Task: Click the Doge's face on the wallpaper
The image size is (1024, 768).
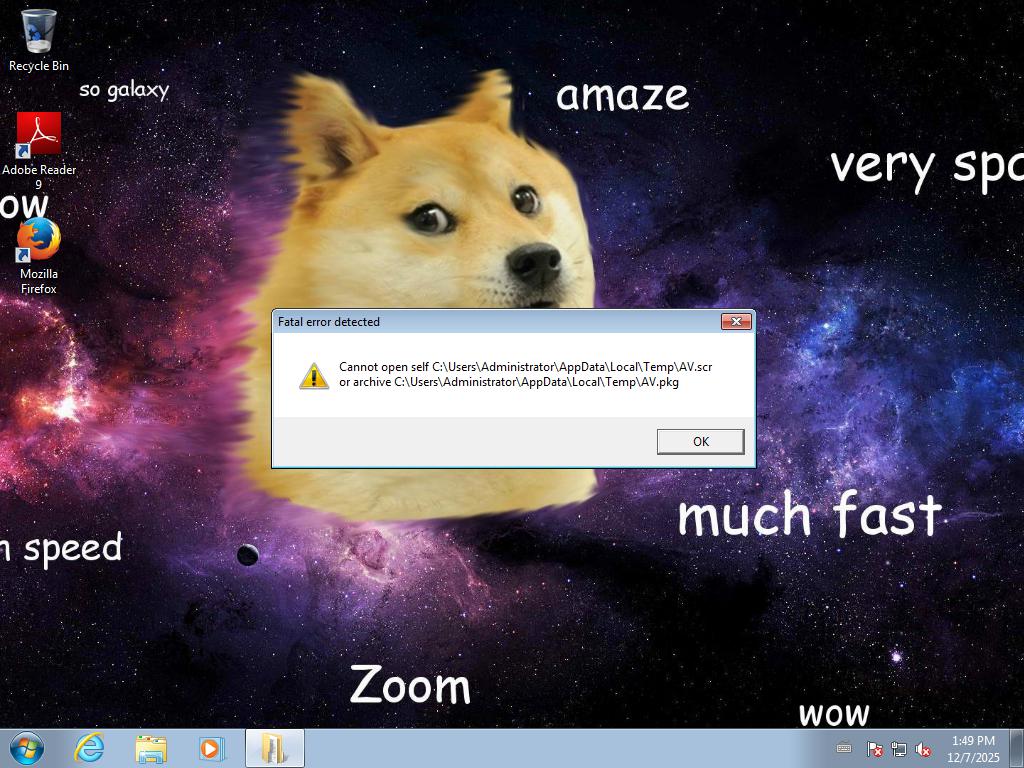Action: 470,230
